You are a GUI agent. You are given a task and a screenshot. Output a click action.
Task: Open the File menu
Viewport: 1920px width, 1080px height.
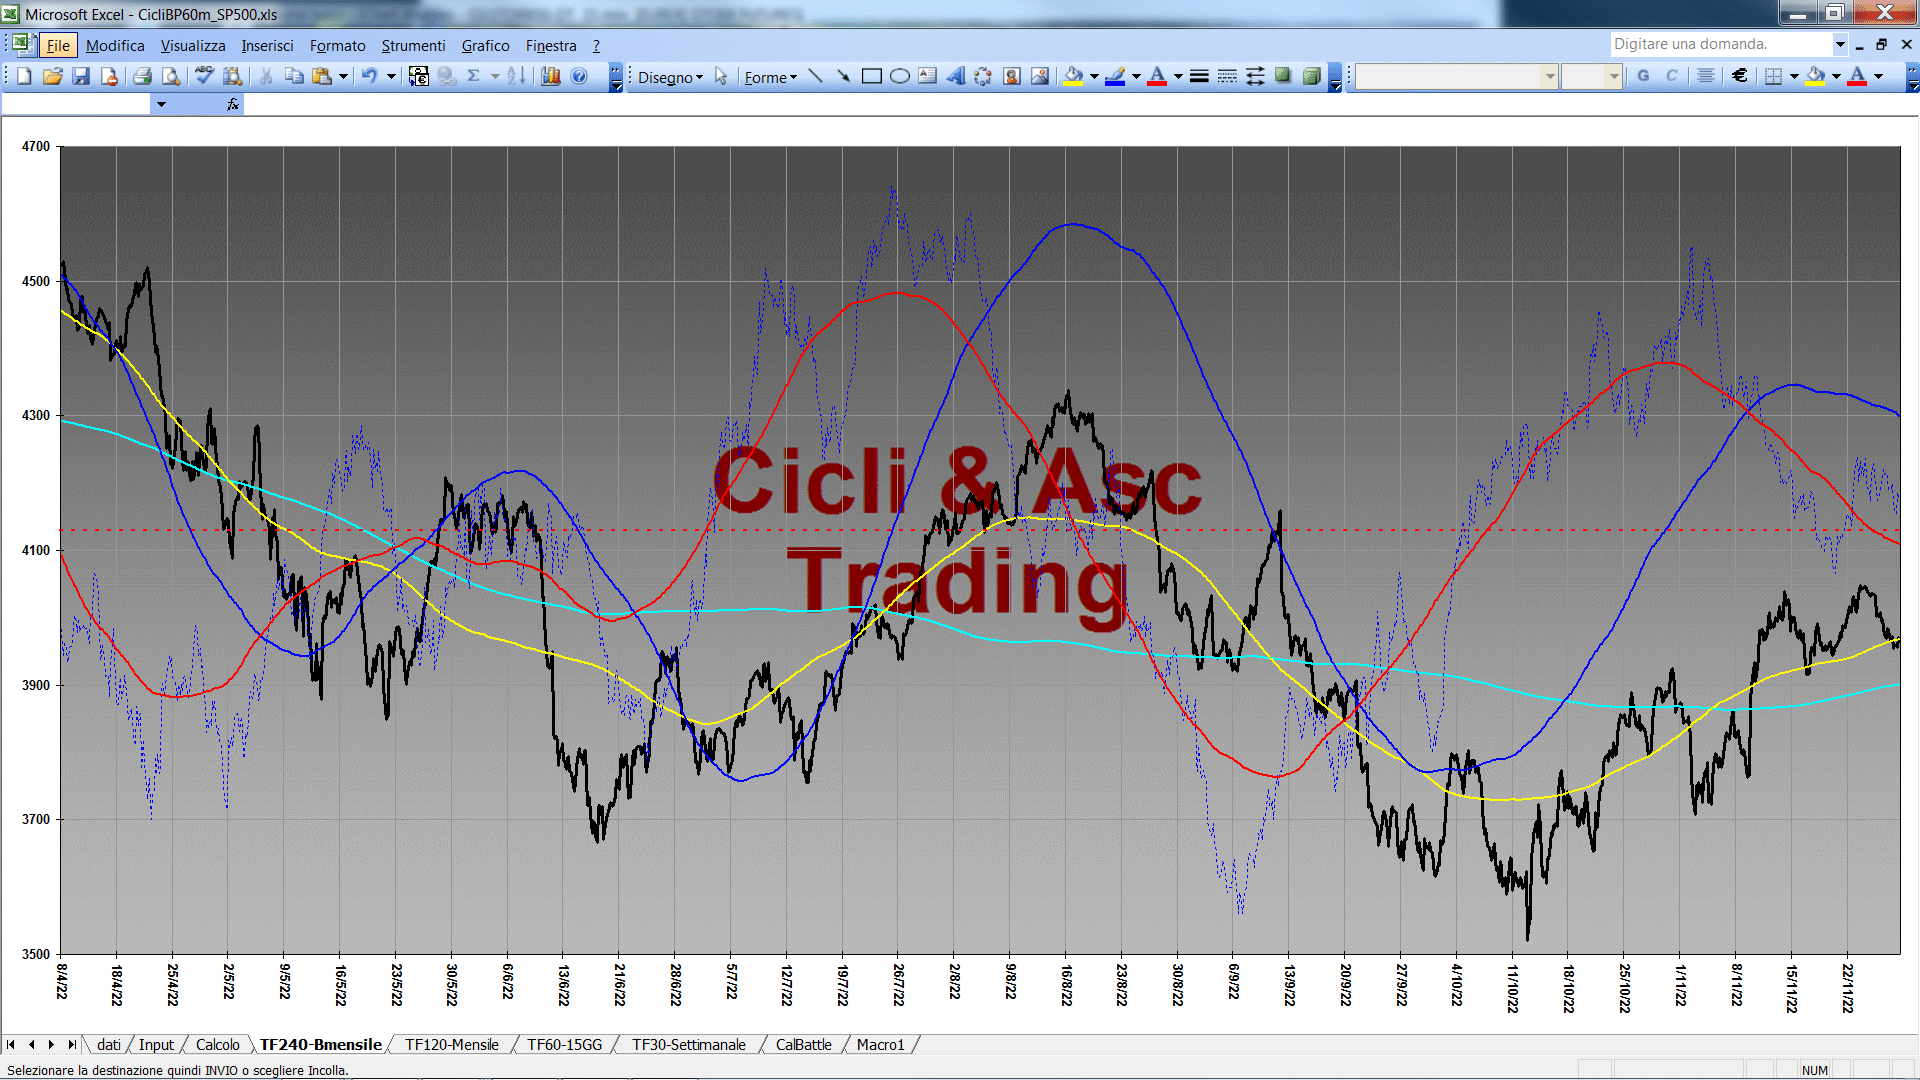(58, 45)
